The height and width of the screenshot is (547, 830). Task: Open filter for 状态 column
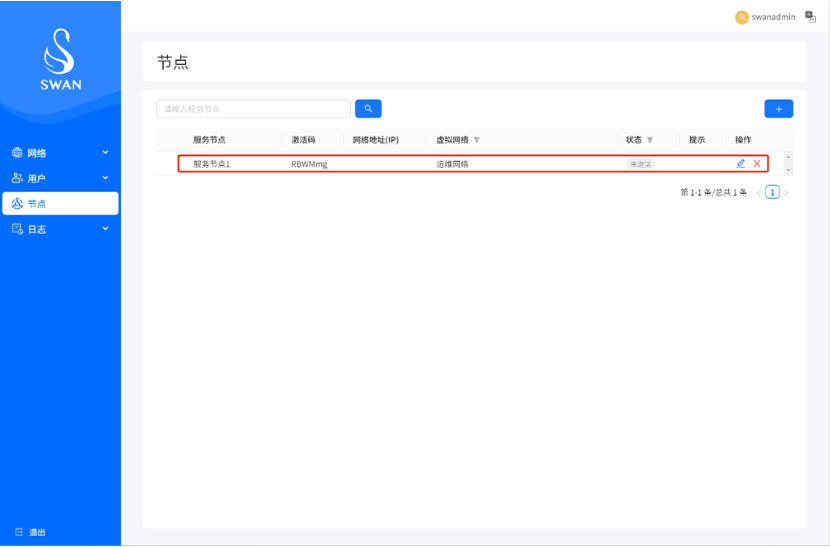coord(650,140)
